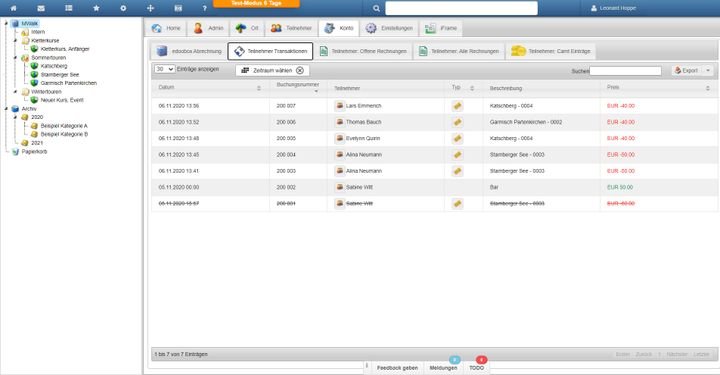Click the ticket type icon in Evelynn Quinn row
Image resolution: width=720 pixels, height=375 pixels.
[457, 139]
